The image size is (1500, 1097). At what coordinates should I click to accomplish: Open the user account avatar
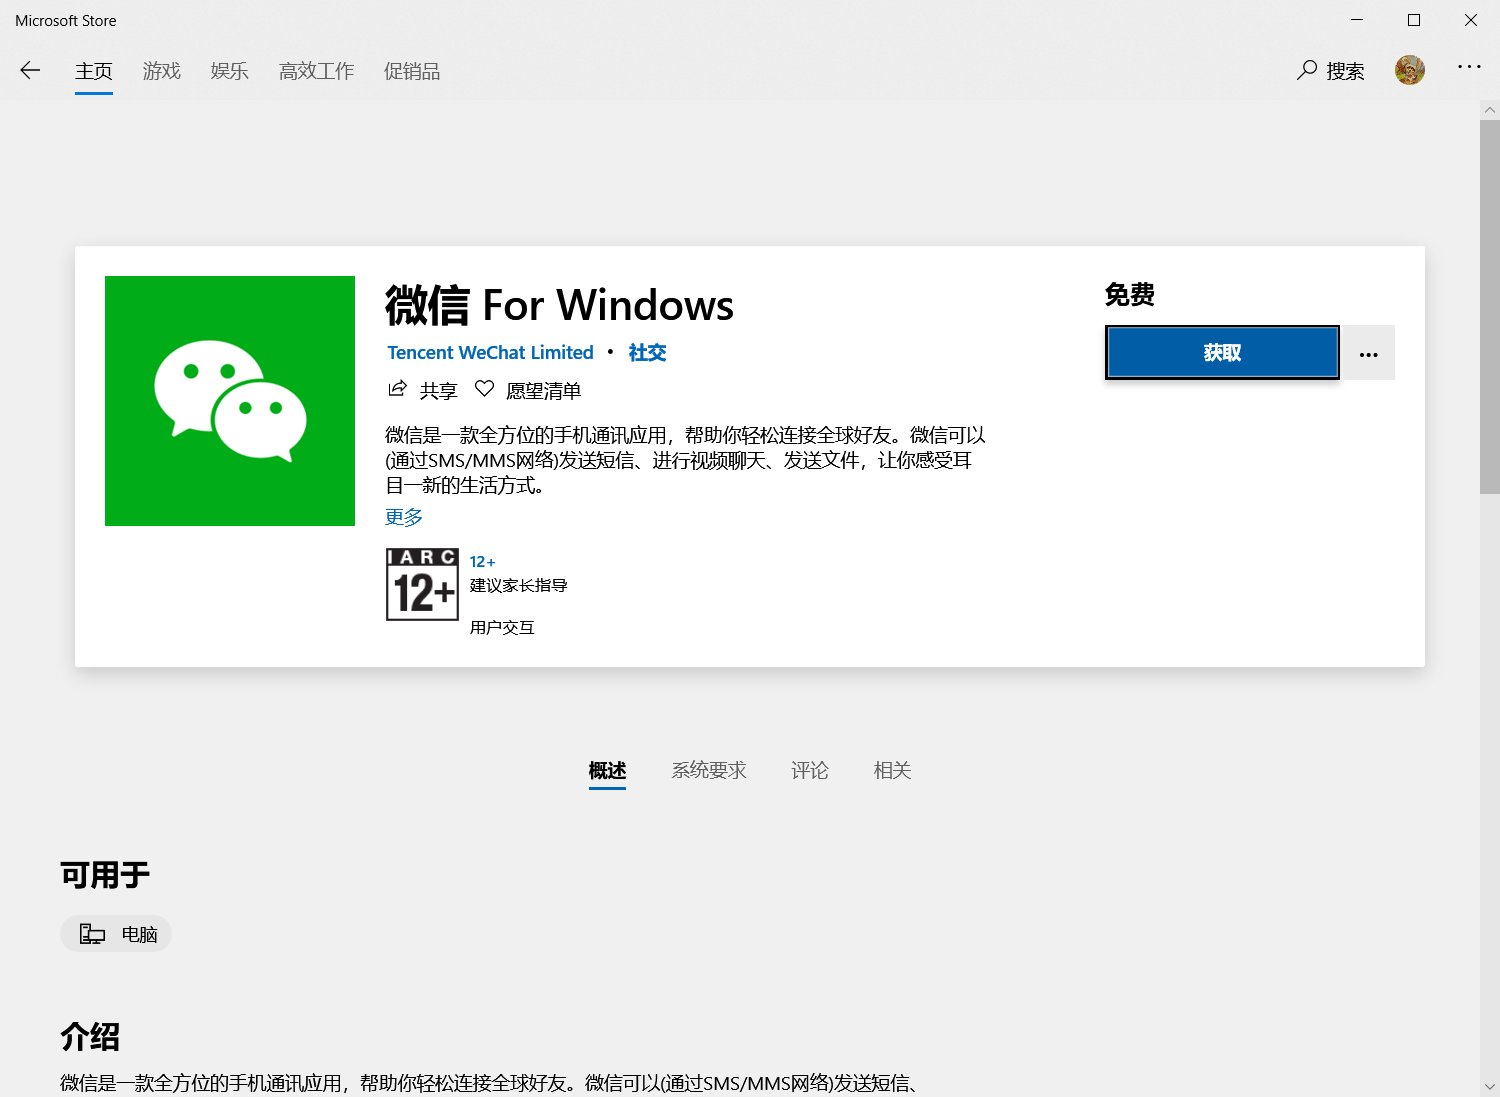(1410, 70)
